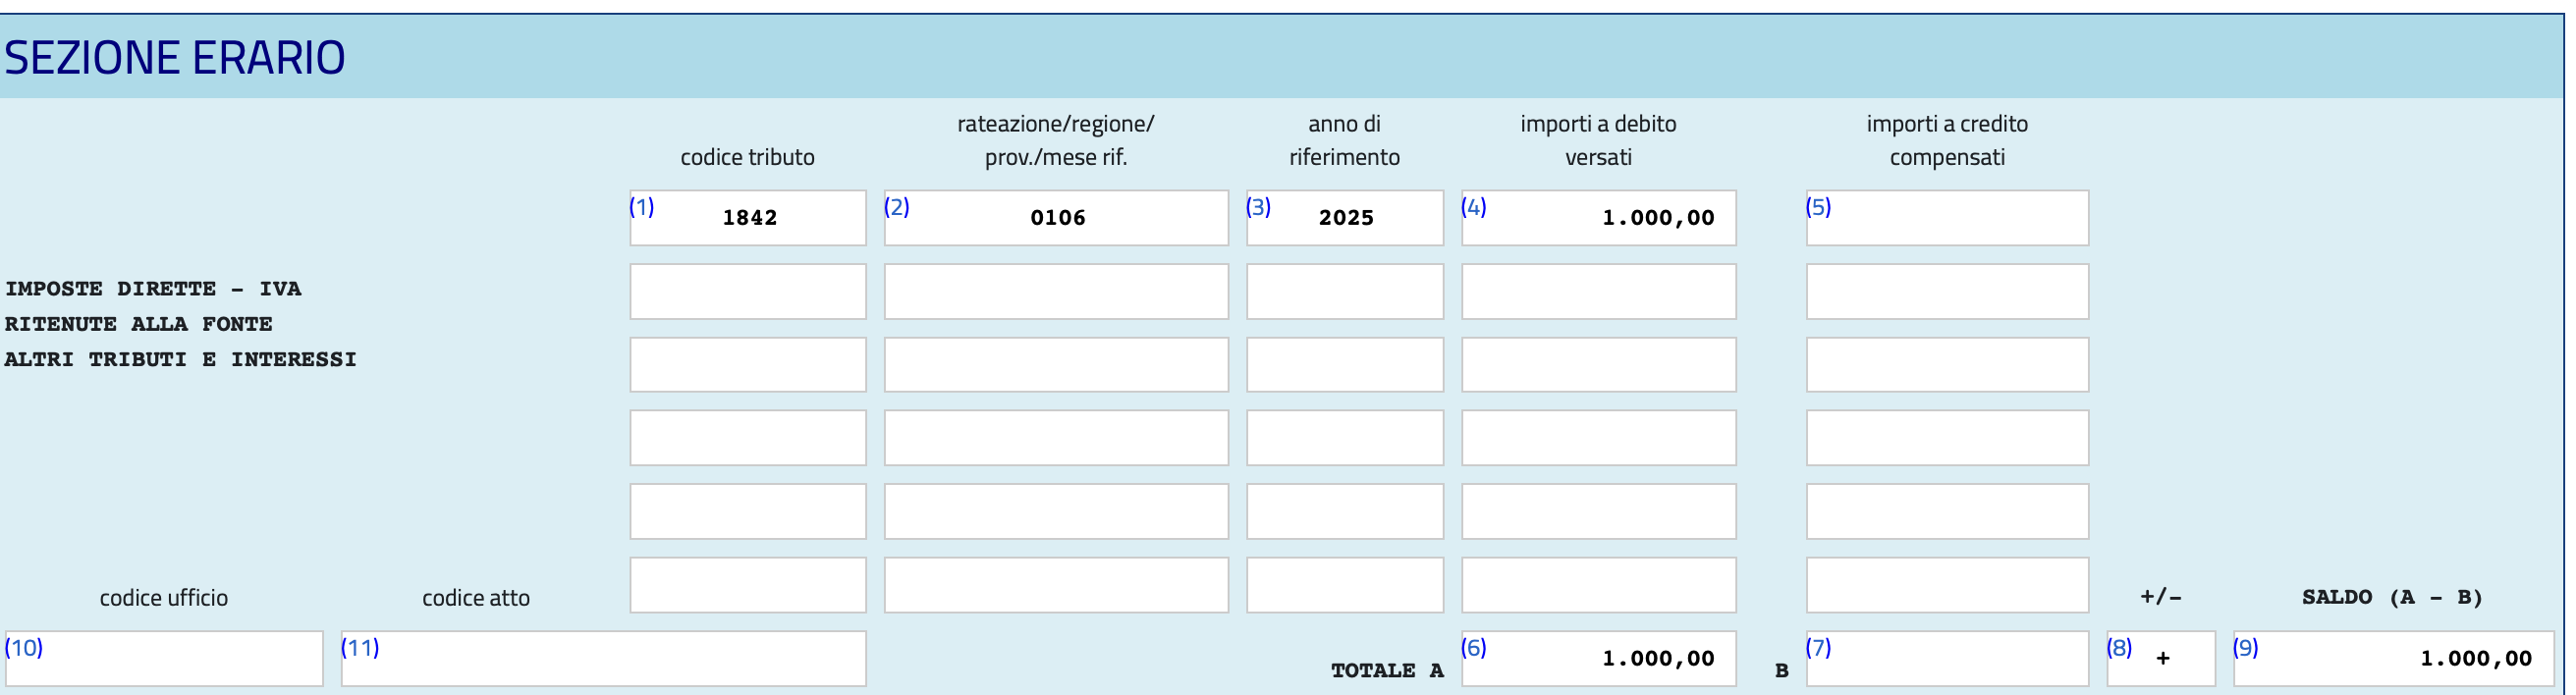The height and width of the screenshot is (695, 2576).
Task: Click importi a credito compensati field (5)
Action: [1947, 218]
